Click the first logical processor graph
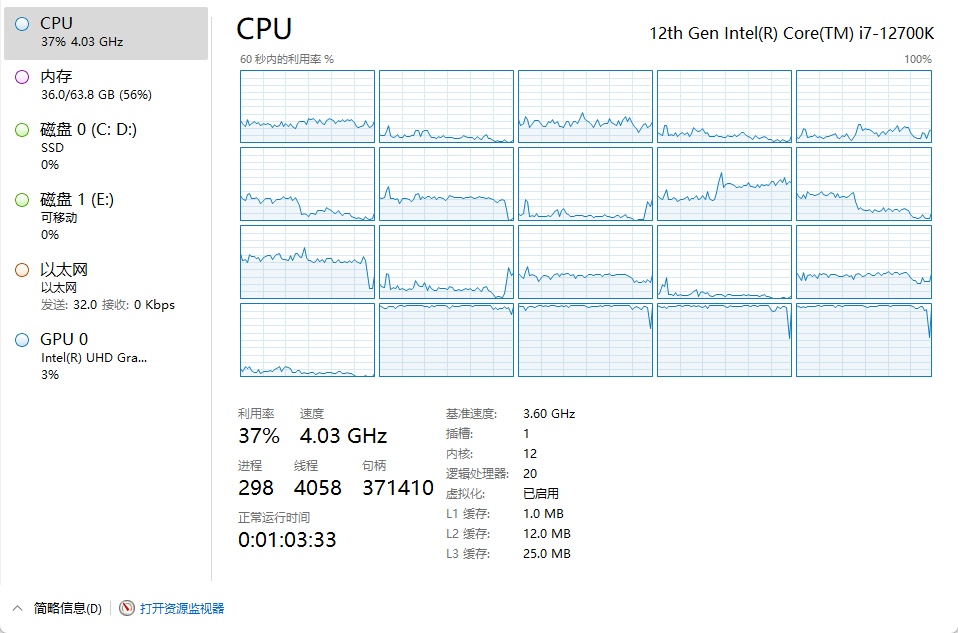The height and width of the screenshot is (633, 958). coord(307,106)
